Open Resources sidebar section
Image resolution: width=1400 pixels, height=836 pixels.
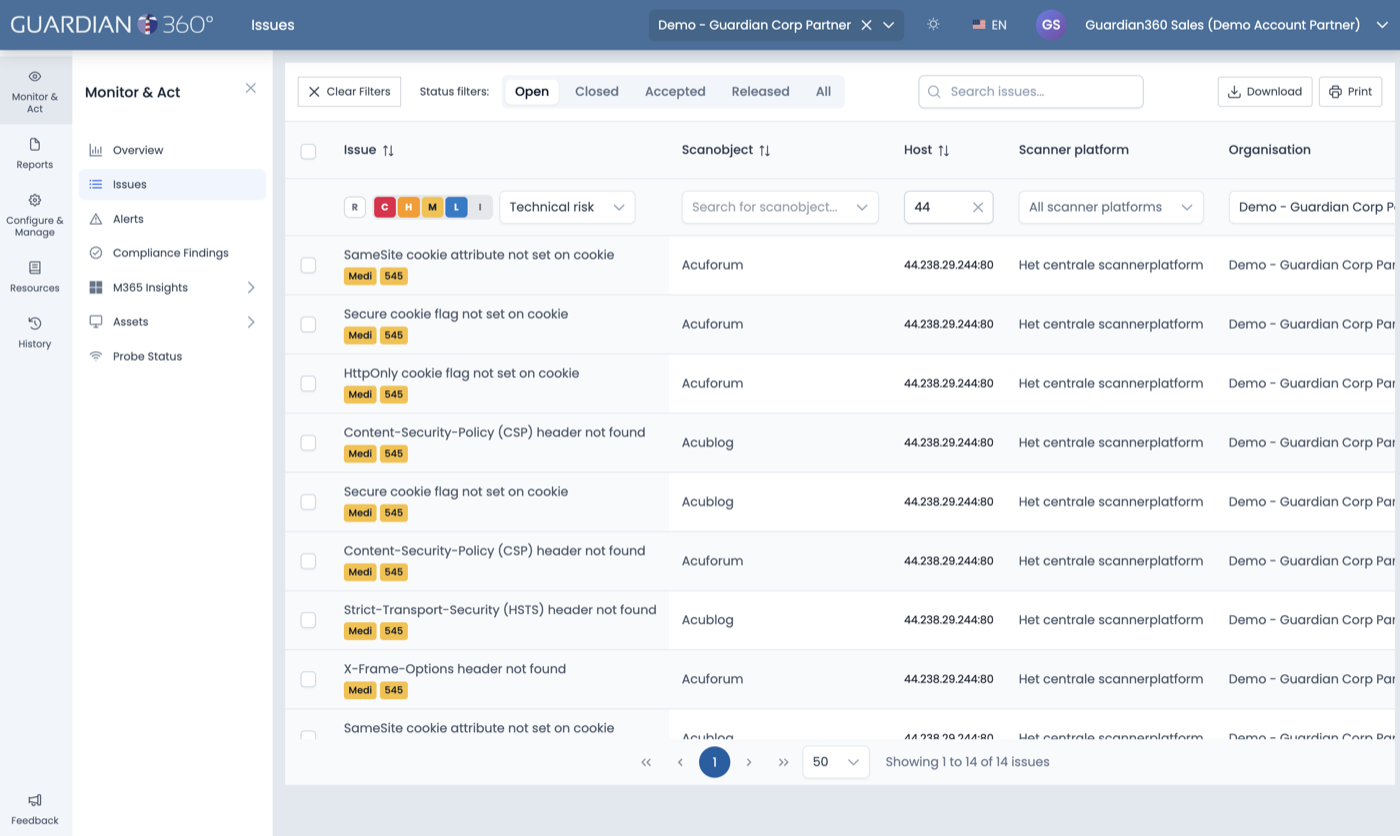coord(35,277)
